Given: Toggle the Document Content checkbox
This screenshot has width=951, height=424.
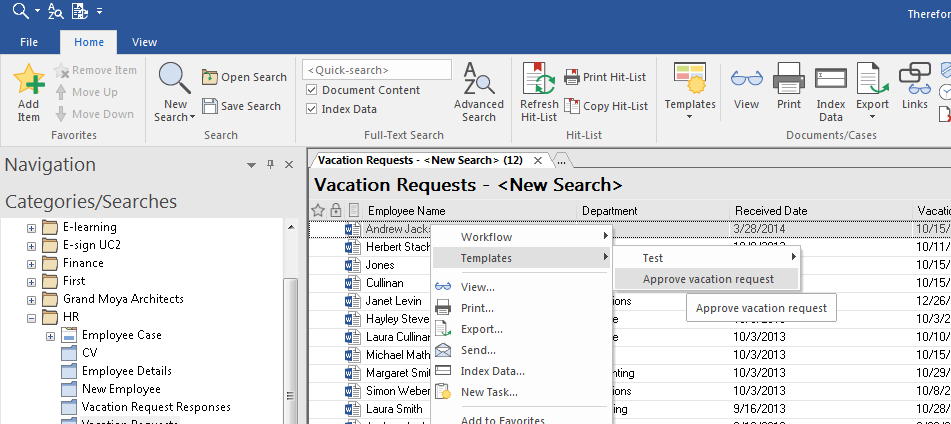Looking at the screenshot, I should [312, 90].
